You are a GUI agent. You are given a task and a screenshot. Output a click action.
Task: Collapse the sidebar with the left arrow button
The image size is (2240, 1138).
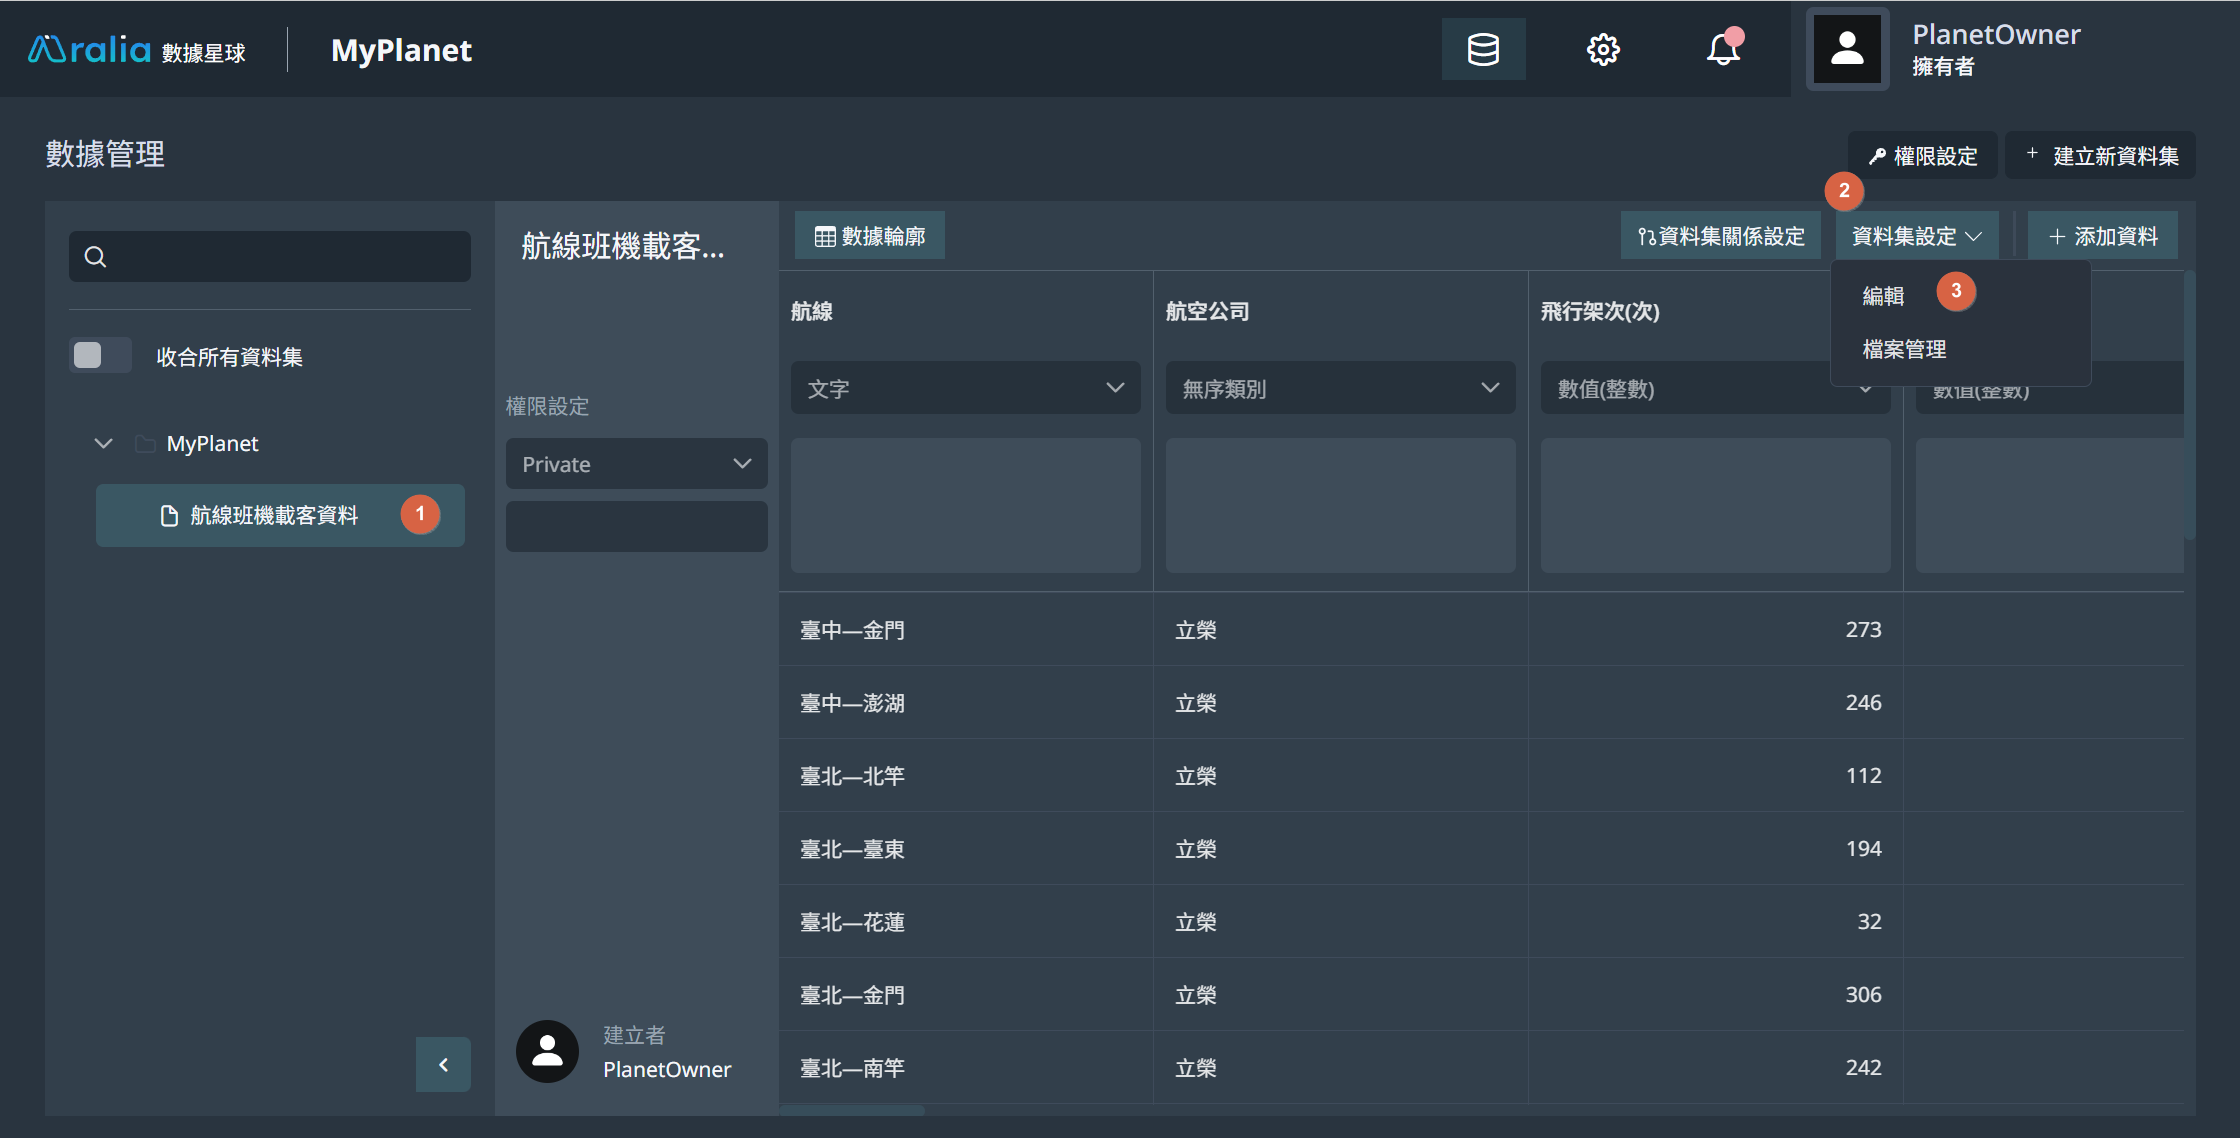pyautogui.click(x=443, y=1065)
